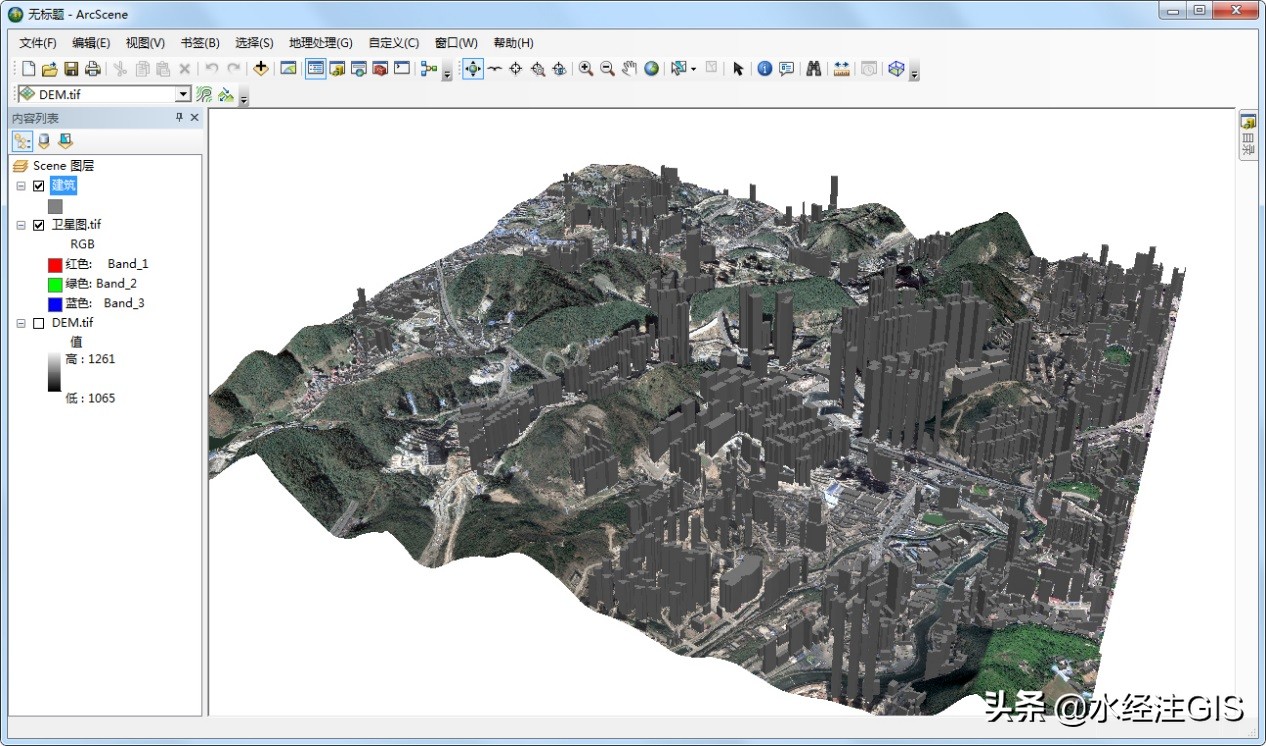
Task: Open the Find binoculars tool
Action: coord(814,69)
